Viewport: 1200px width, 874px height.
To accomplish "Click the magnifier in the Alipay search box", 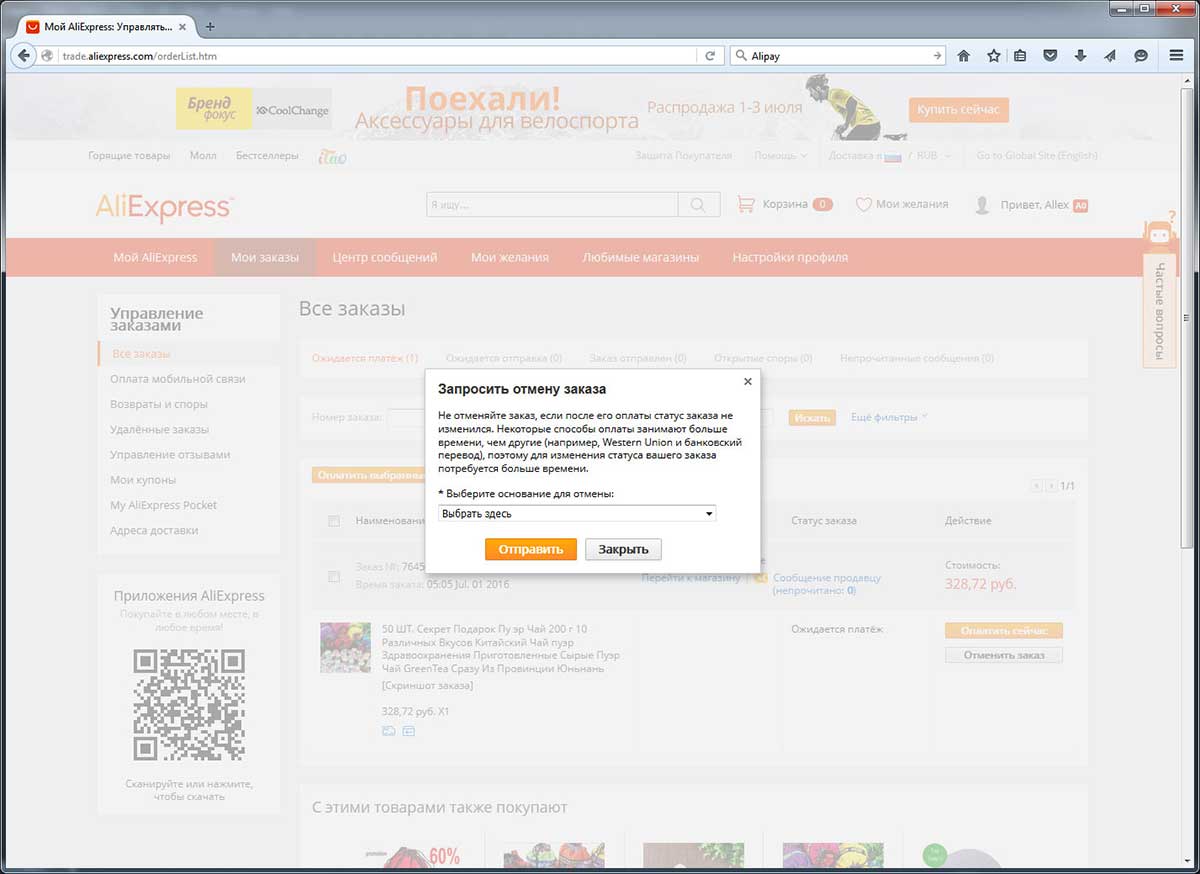I will point(741,56).
